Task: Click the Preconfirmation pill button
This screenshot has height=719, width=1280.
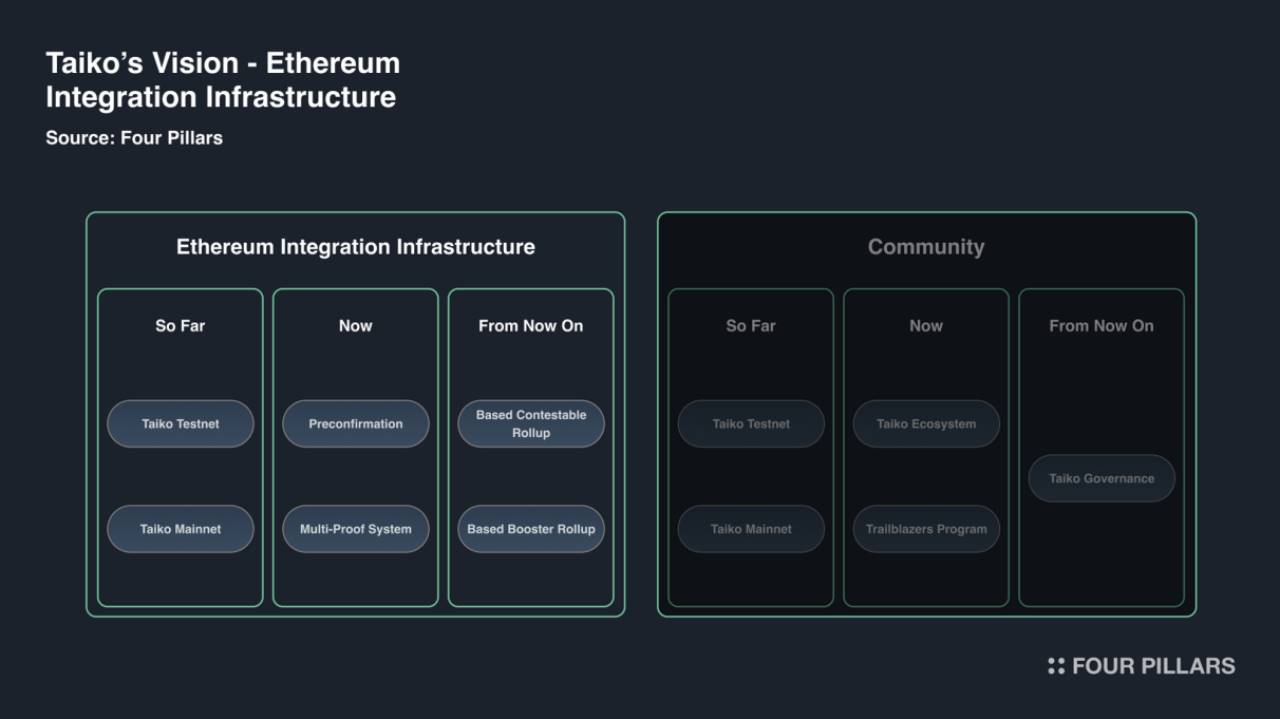Action: point(355,424)
